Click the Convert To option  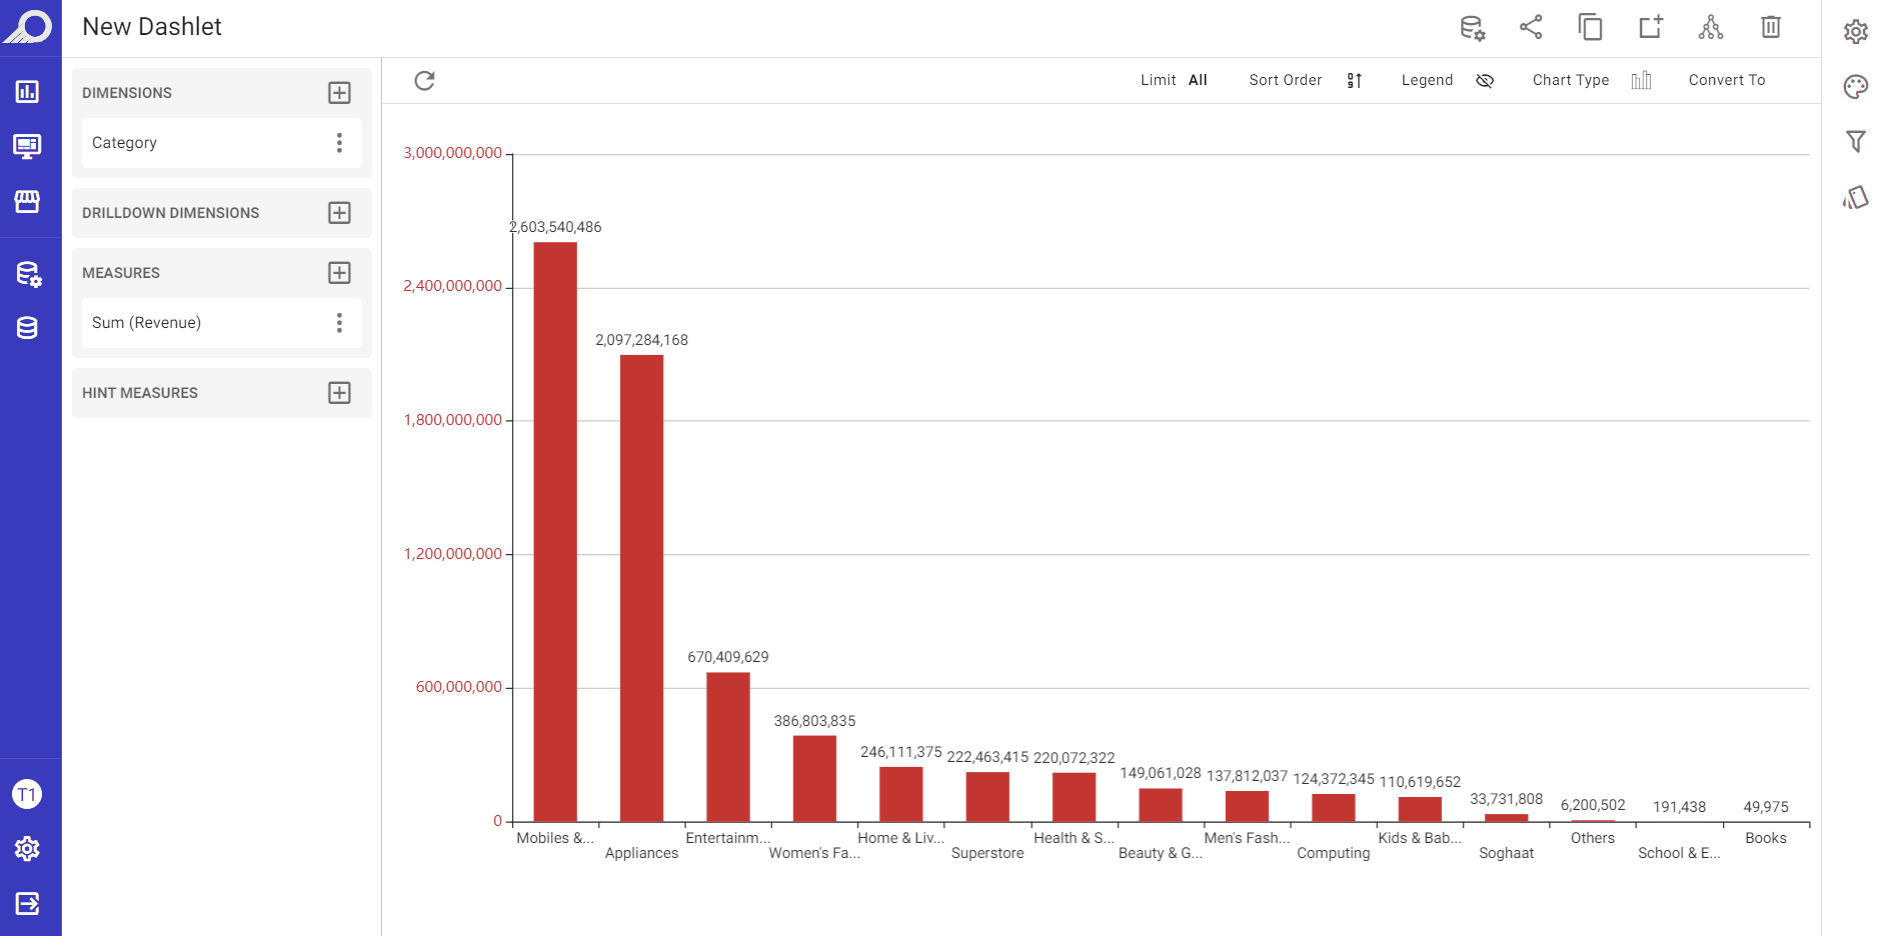[x=1727, y=80]
